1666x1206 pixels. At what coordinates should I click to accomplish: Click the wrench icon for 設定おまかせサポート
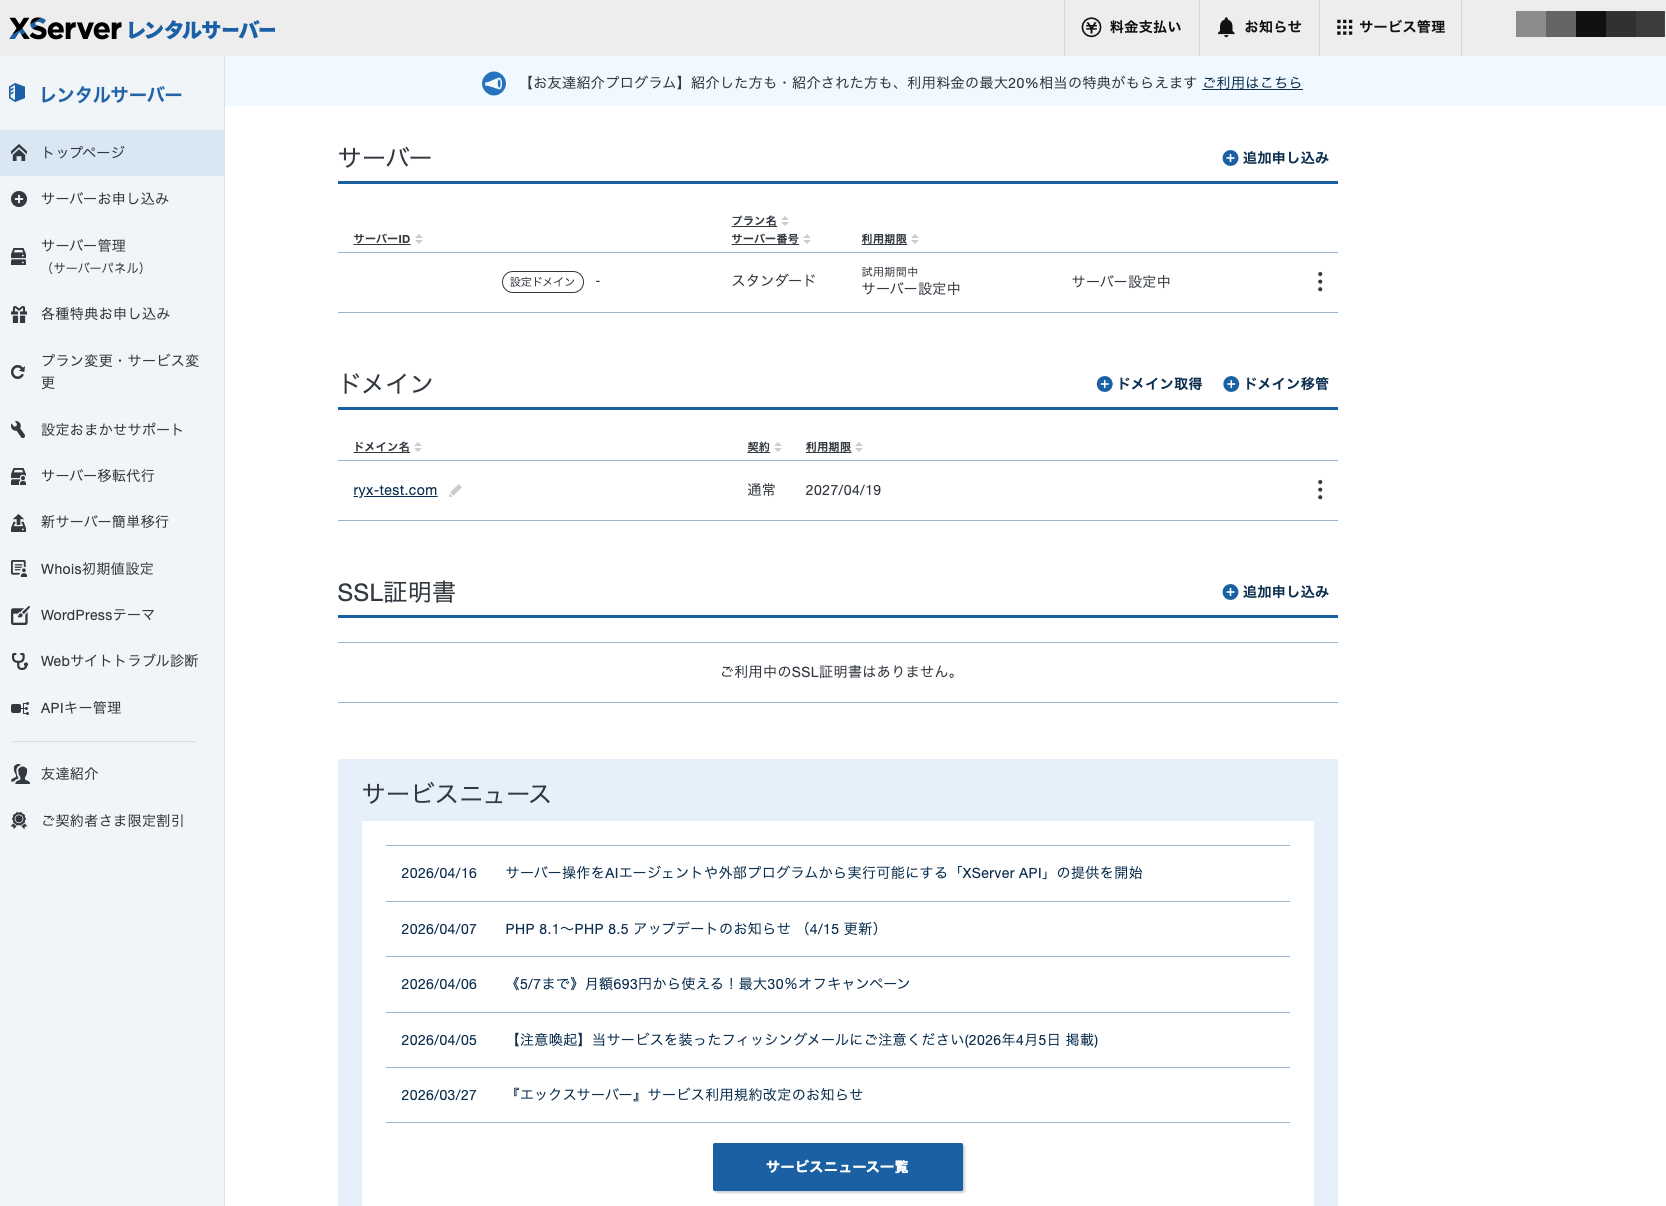click(x=18, y=430)
